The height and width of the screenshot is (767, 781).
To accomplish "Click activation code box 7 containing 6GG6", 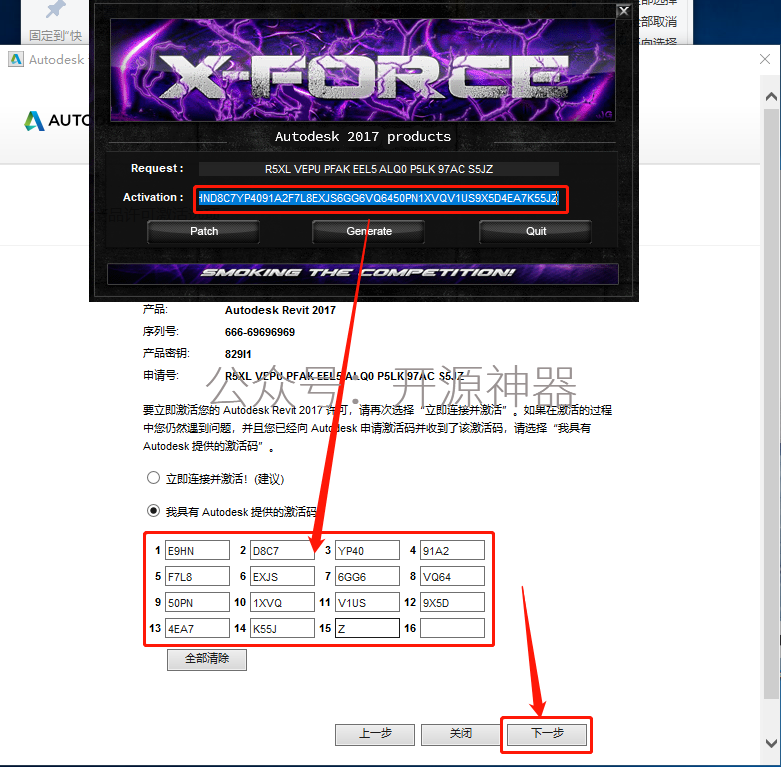I will tap(367, 576).
